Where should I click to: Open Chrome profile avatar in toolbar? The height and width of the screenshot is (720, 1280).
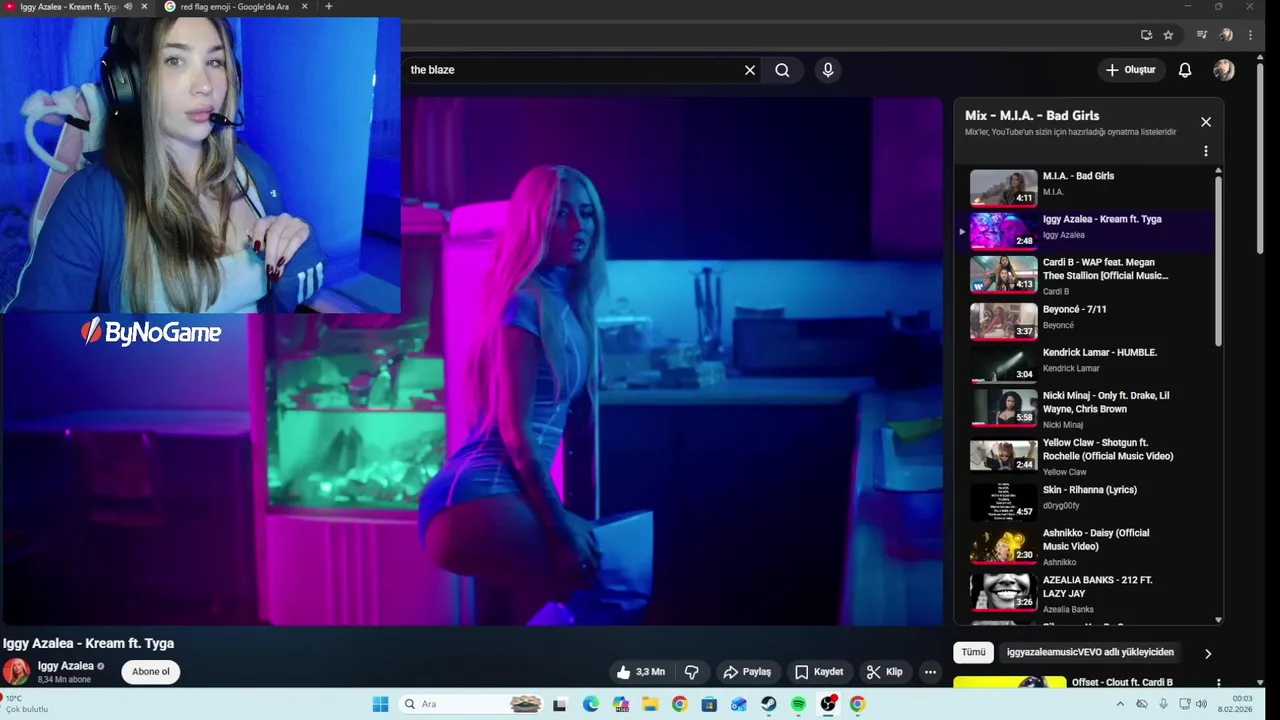pos(1226,35)
